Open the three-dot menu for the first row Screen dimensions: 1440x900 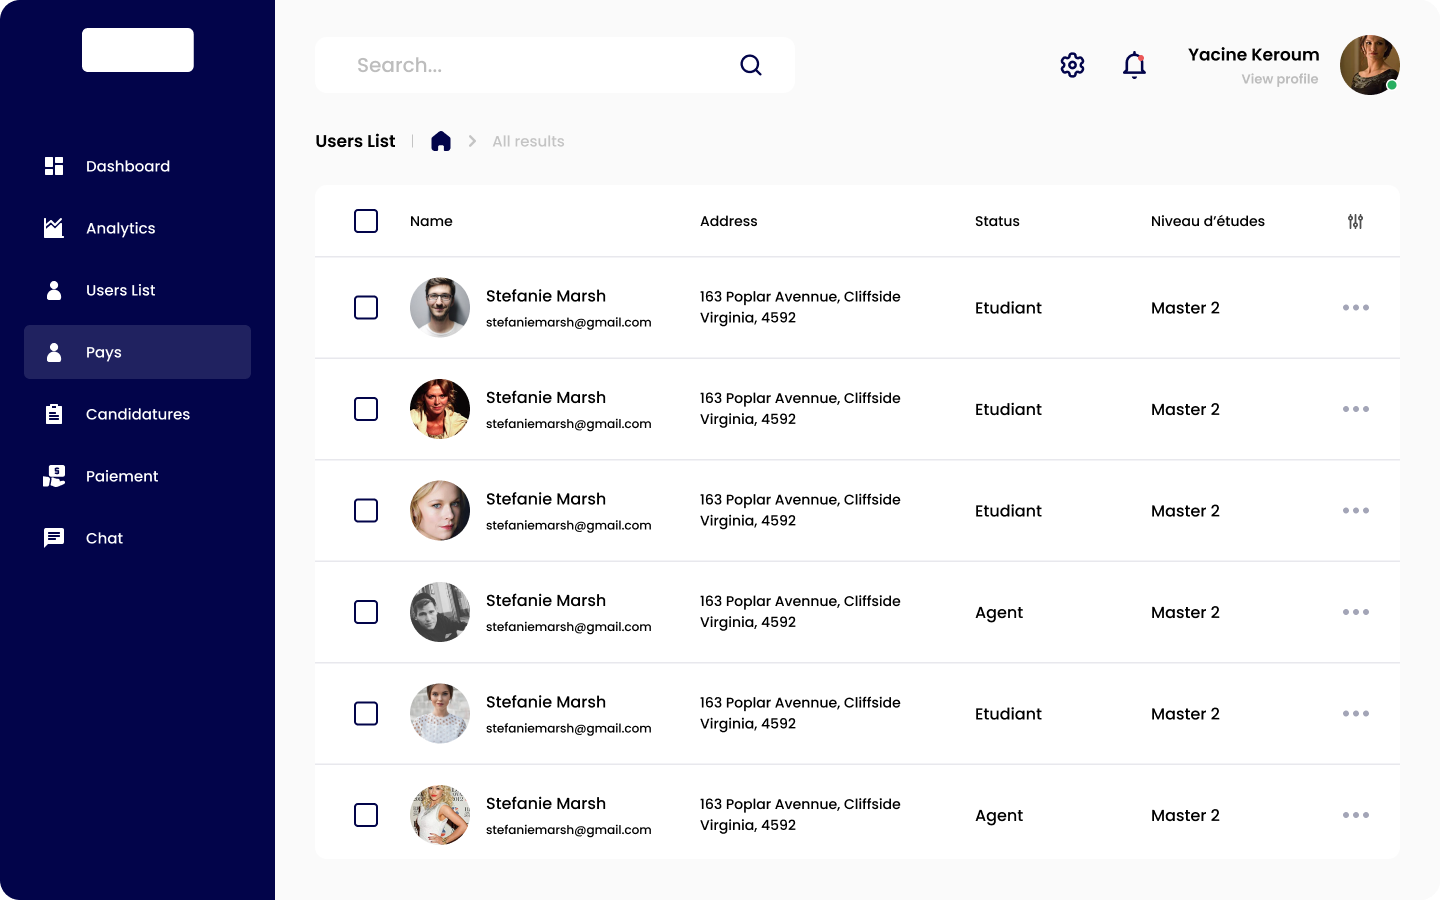tap(1356, 308)
